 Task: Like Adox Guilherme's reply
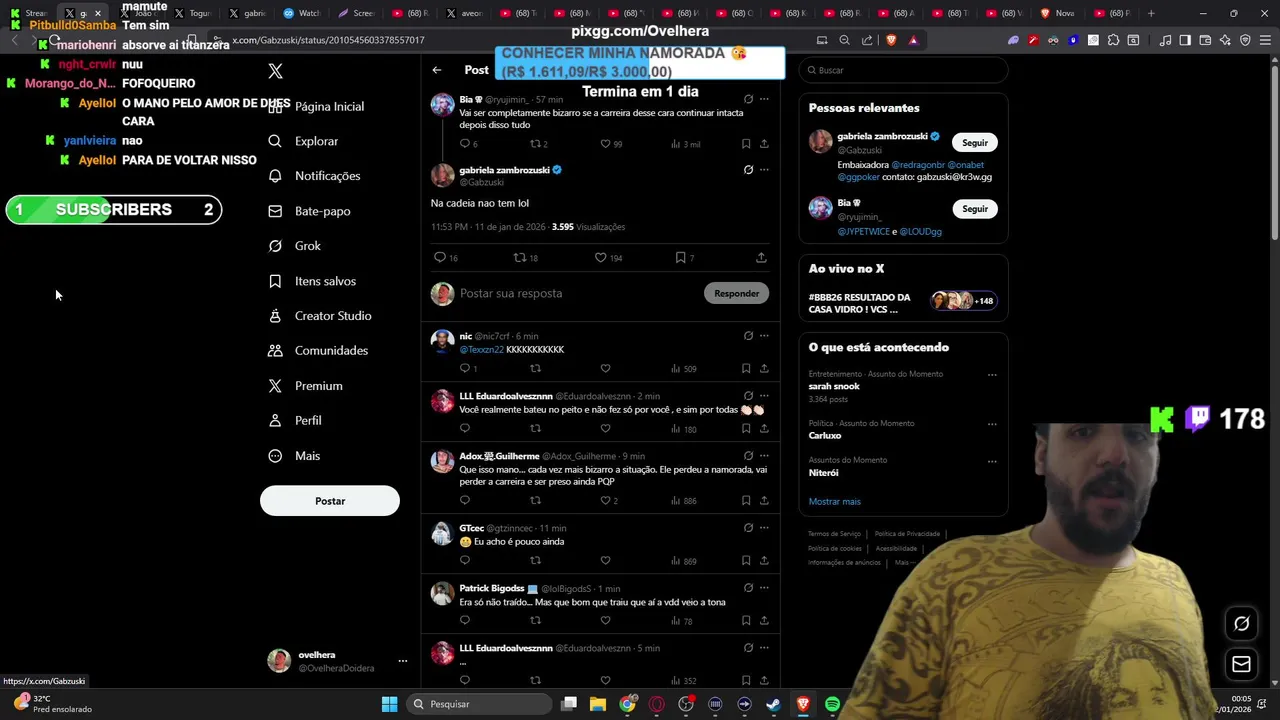coord(605,501)
